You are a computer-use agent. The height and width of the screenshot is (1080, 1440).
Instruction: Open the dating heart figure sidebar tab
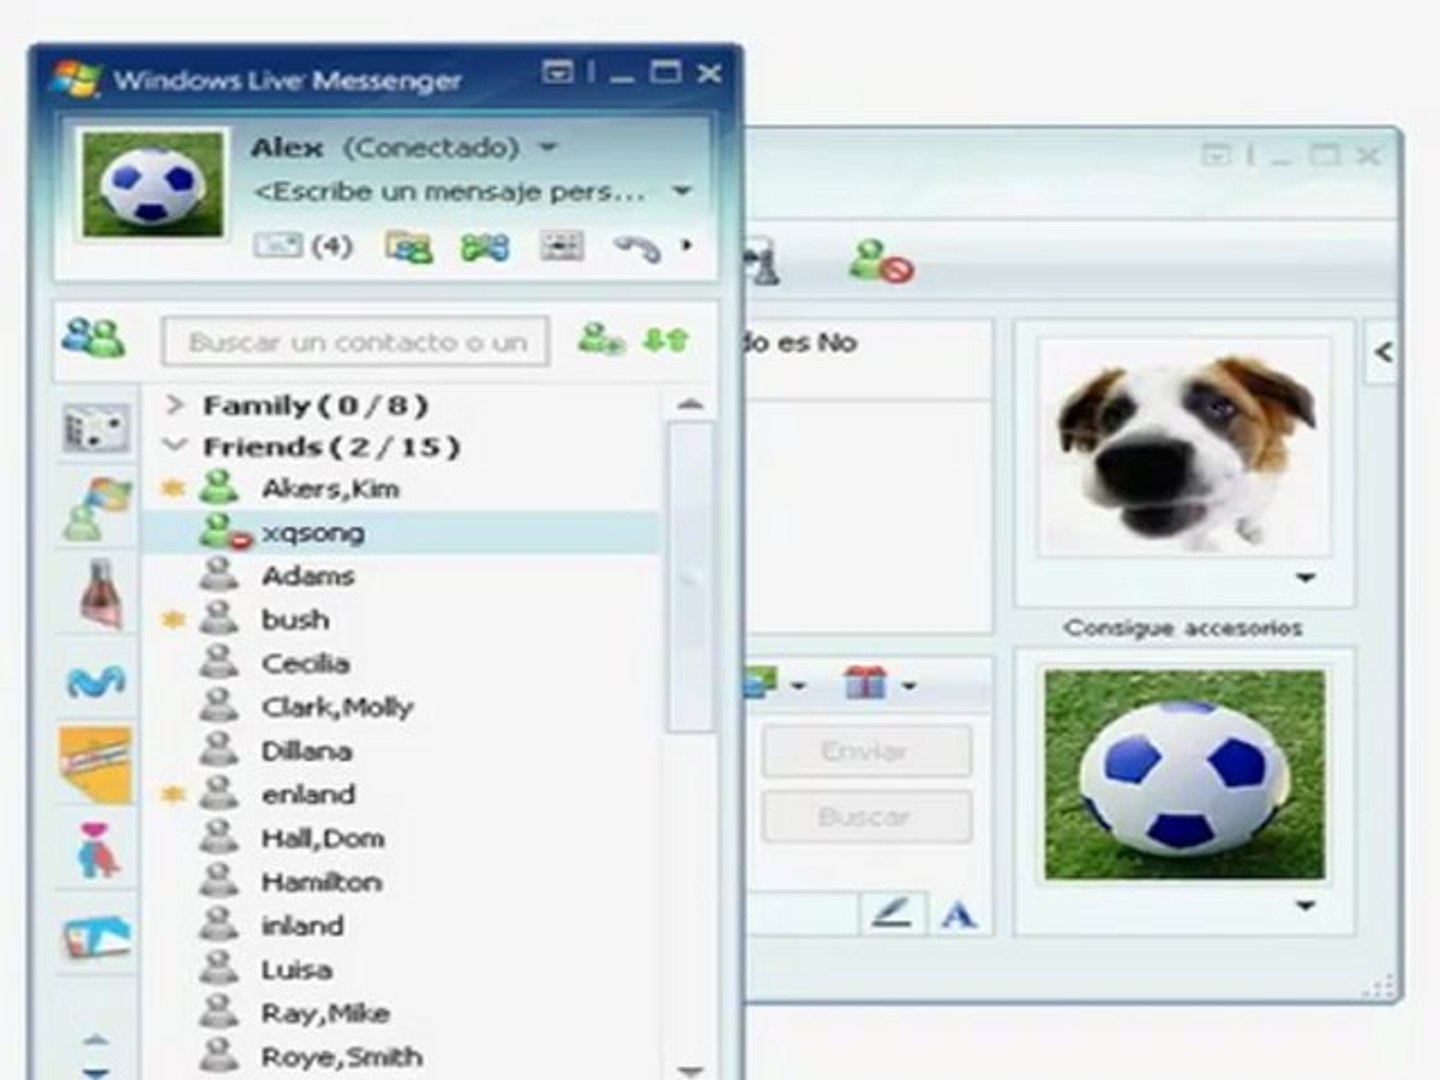tap(97, 851)
